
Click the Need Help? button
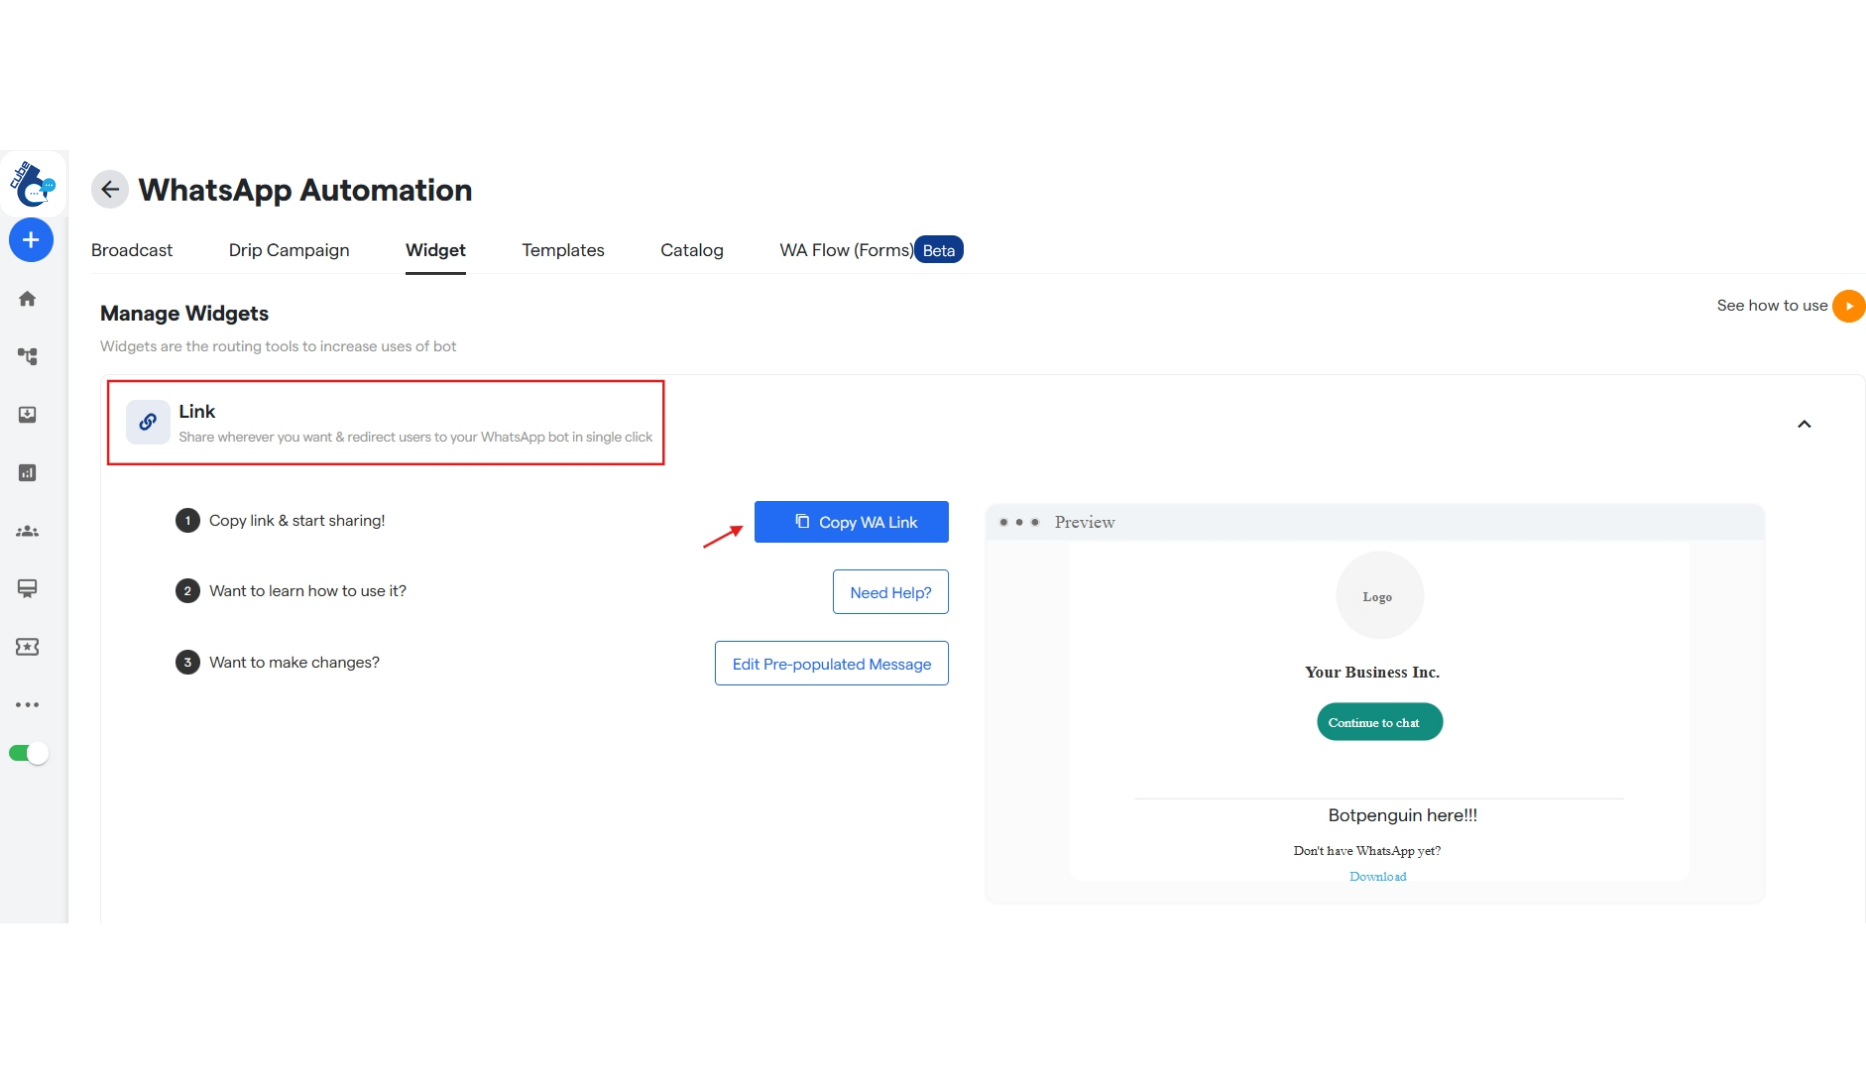(x=890, y=592)
